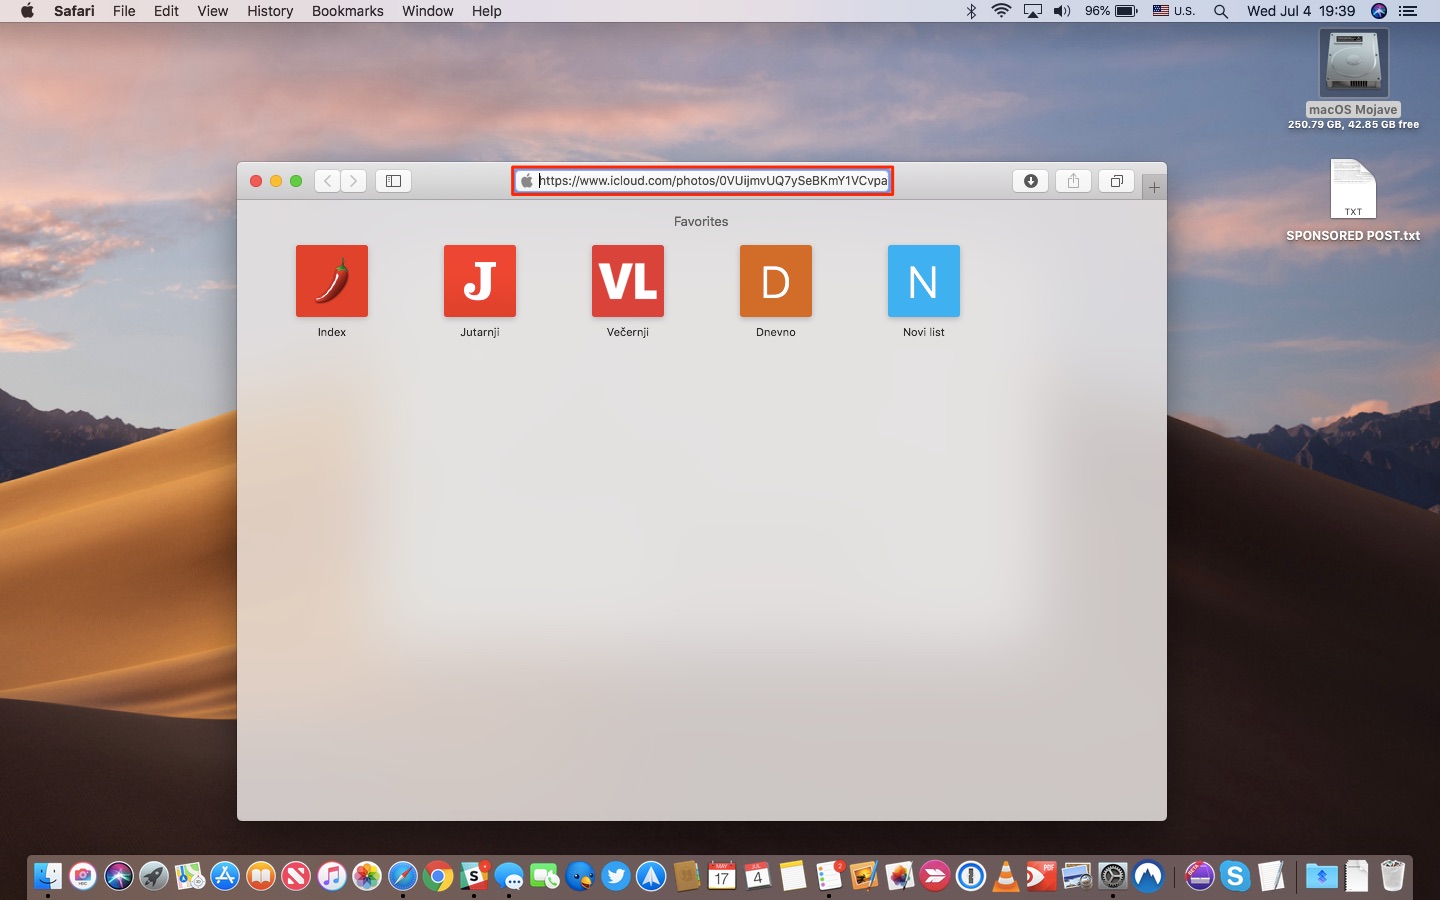1440x900 pixels.
Task: Open the U.S. input source menu
Action: [1173, 11]
